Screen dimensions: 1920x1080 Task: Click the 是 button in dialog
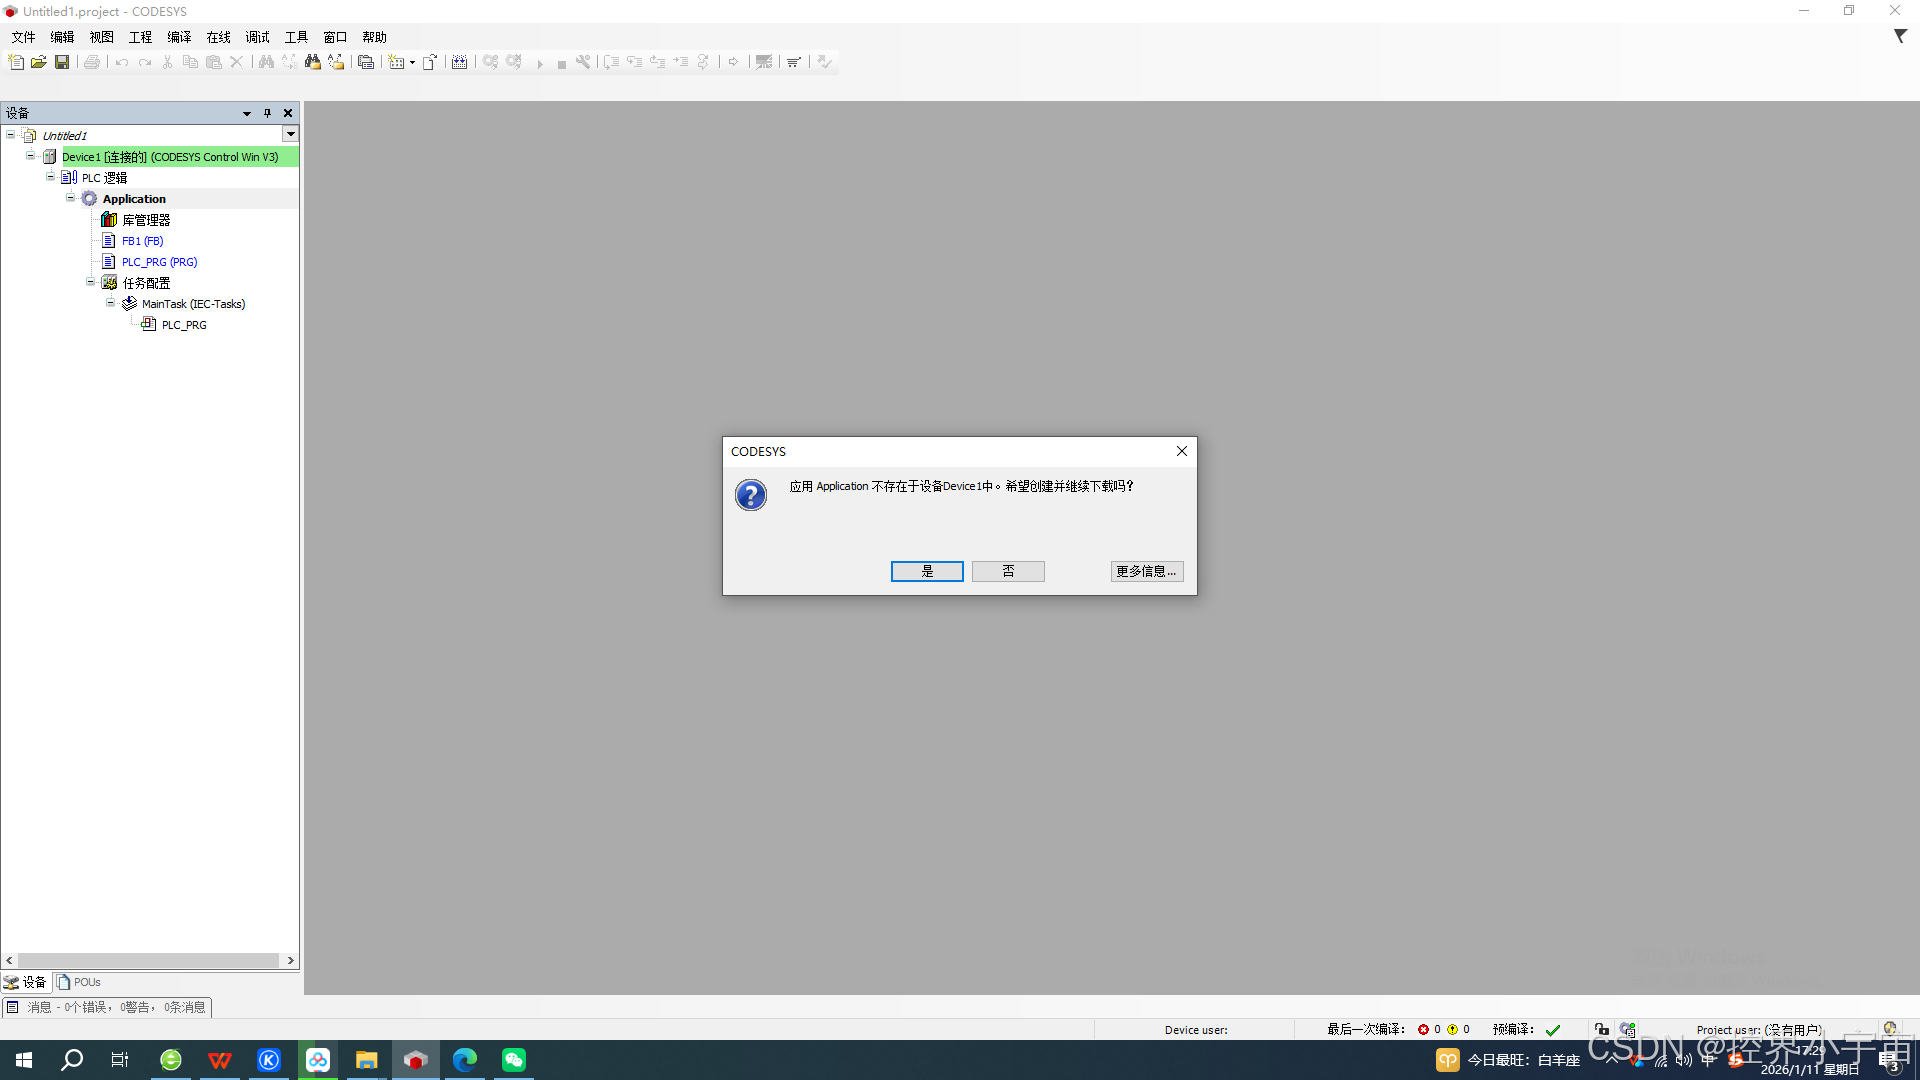(927, 571)
